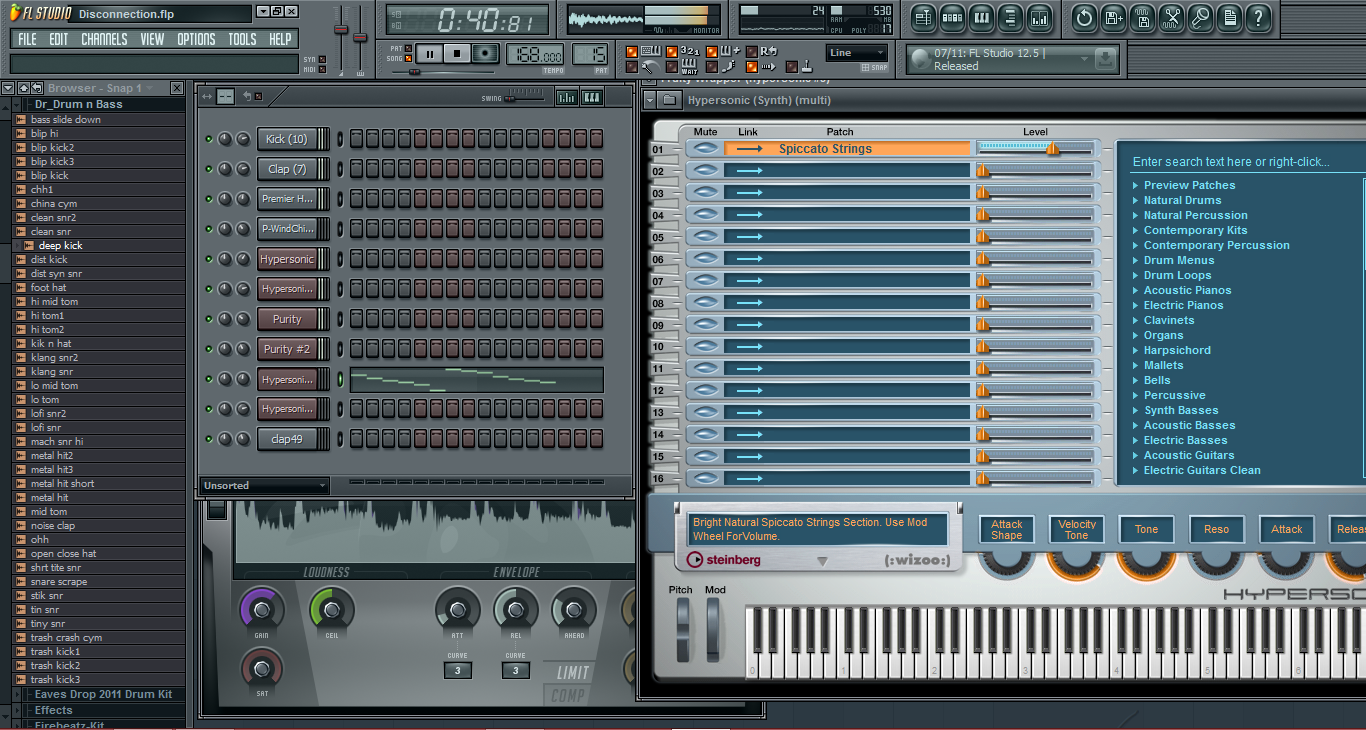The image size is (1366, 730).
Task: Click the P-WindChi... channel button
Action: point(286,229)
